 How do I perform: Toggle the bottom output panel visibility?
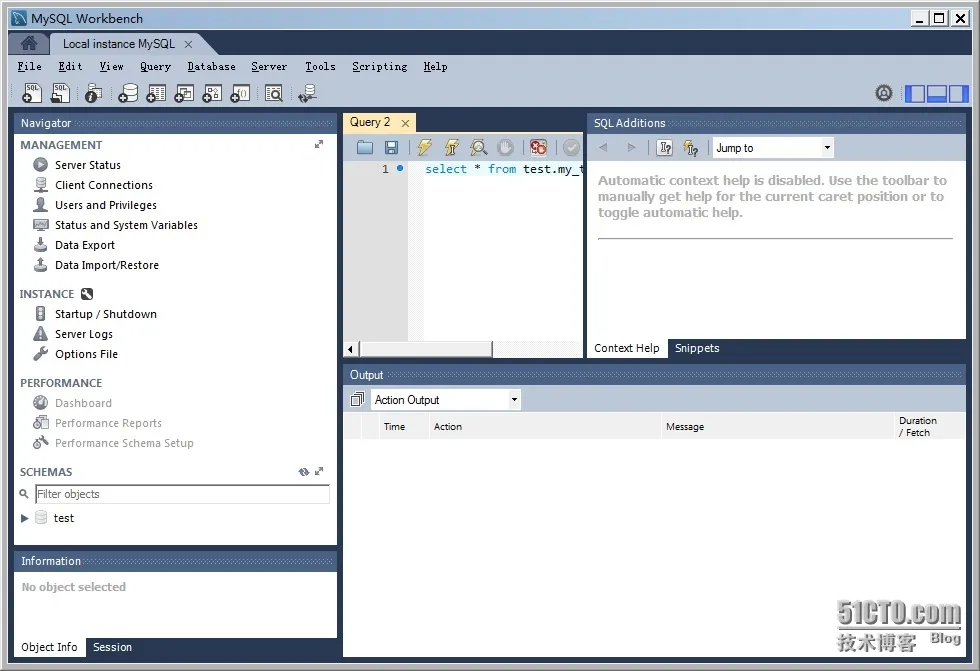point(936,94)
